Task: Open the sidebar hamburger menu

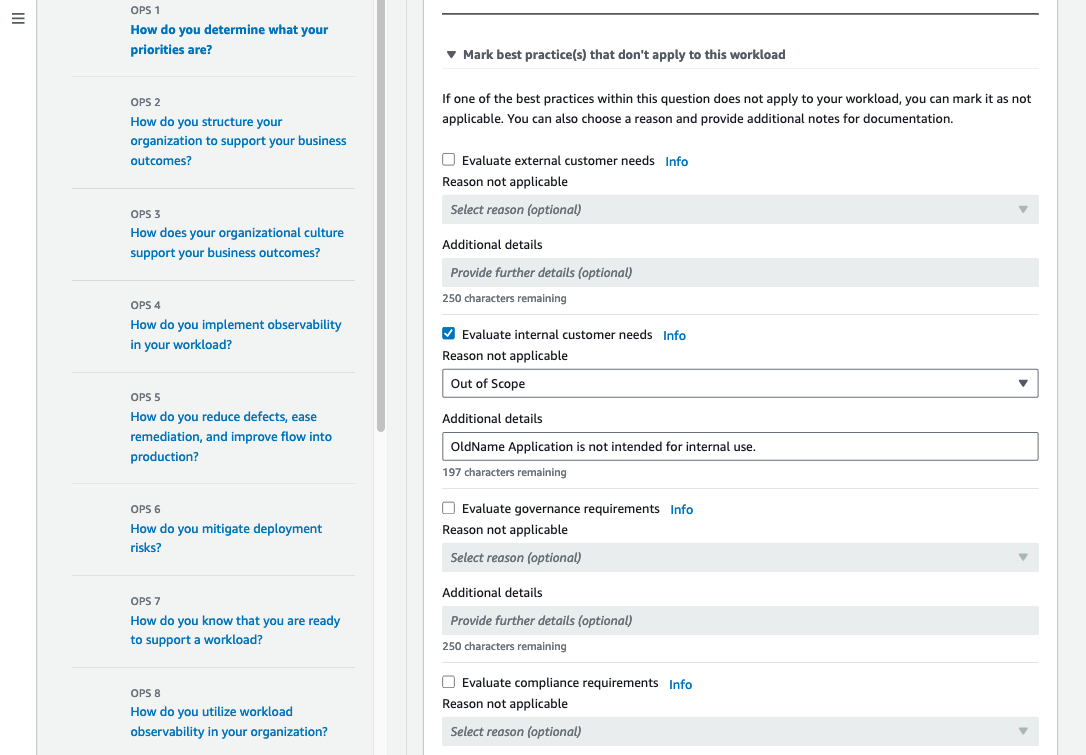Action: click(x=18, y=18)
